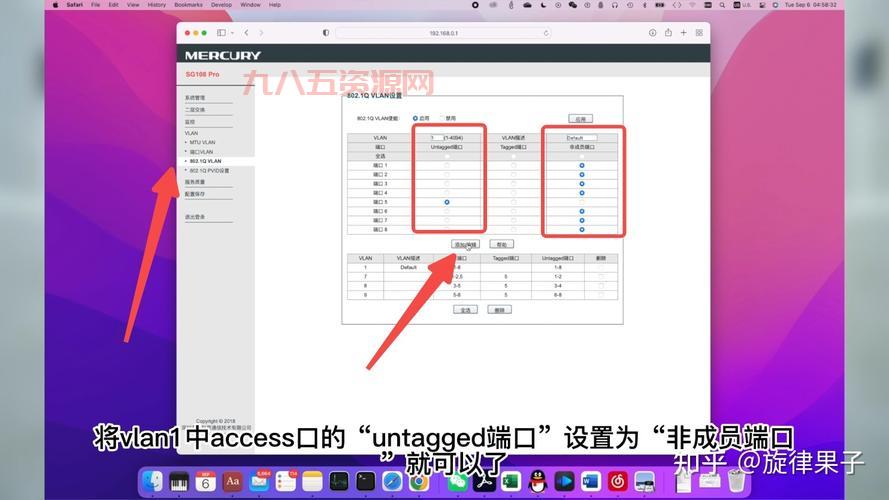Expand the VLAN sidebar section
This screenshot has width=889, height=500.
pyautogui.click(x=191, y=133)
